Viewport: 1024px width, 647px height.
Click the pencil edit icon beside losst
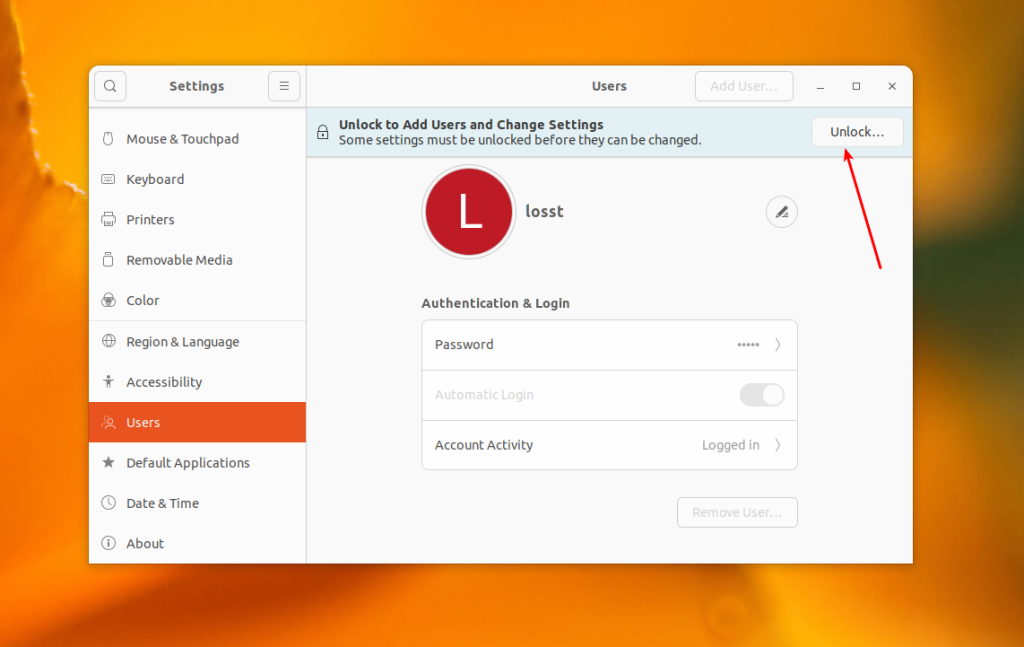(781, 212)
